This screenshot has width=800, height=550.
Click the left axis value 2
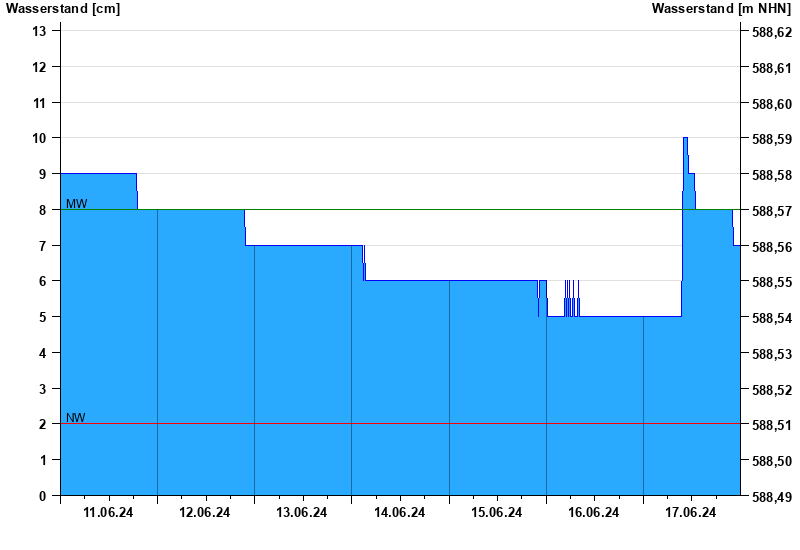[42, 424]
